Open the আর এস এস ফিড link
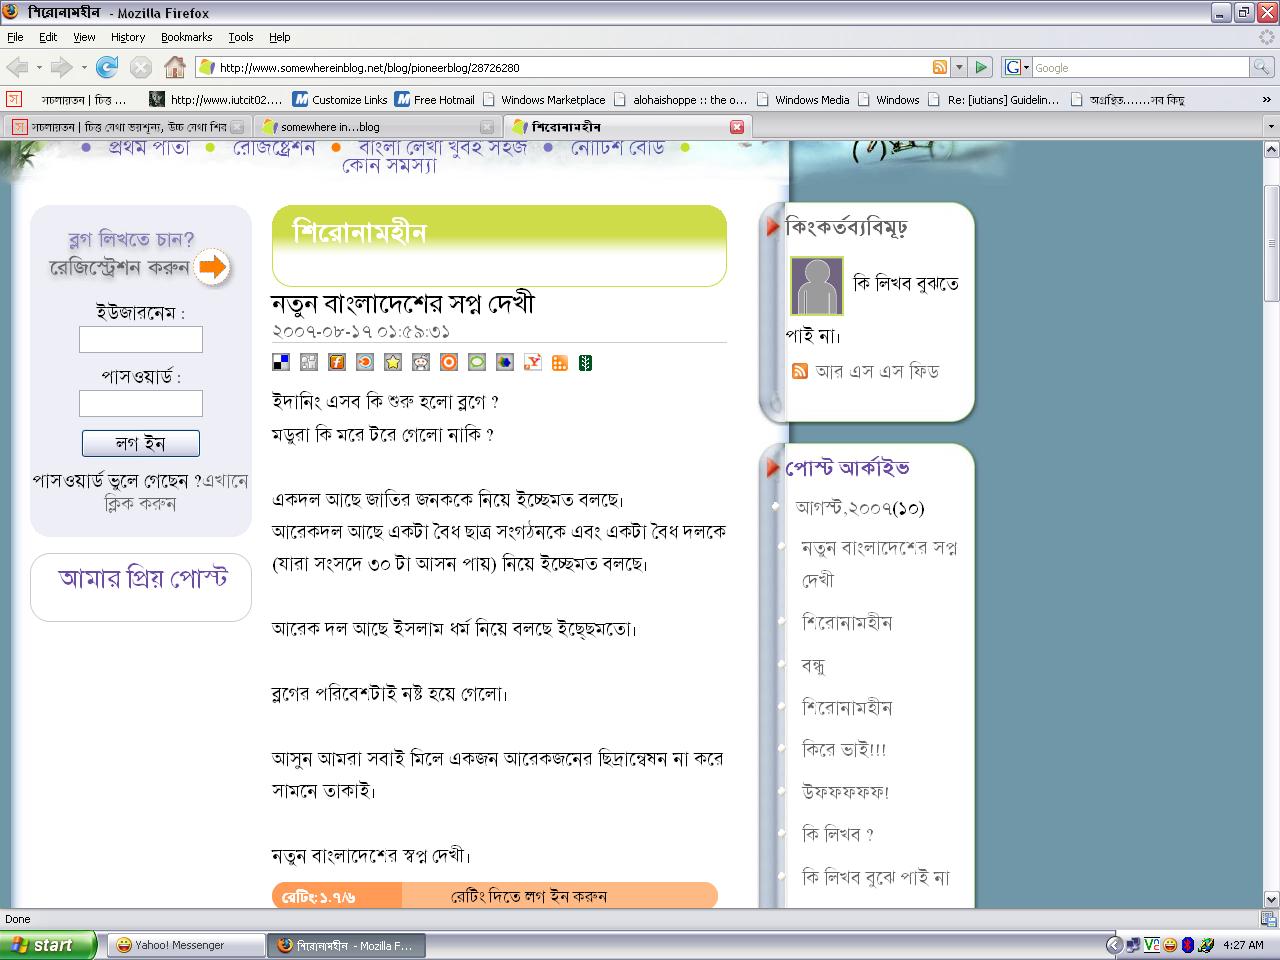1280x960 pixels. pyautogui.click(x=877, y=371)
